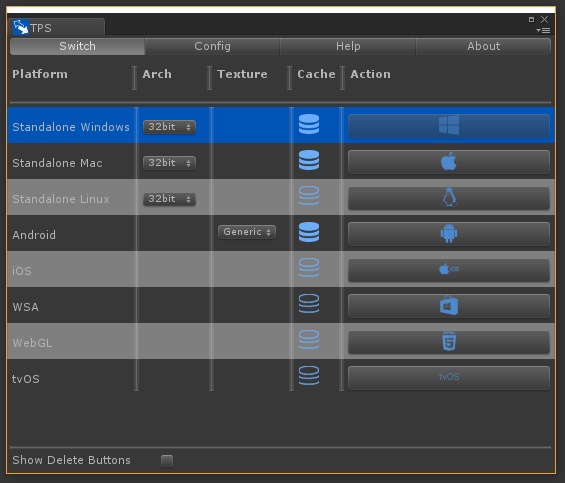This screenshot has height=483, width=565.
Task: Click the Platform column header
Action: [x=40, y=74]
